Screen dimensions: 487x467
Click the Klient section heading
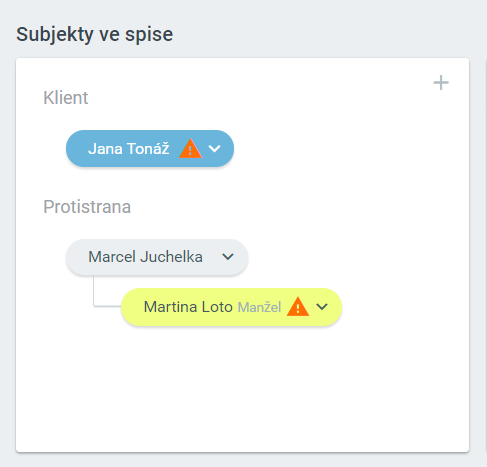66,98
